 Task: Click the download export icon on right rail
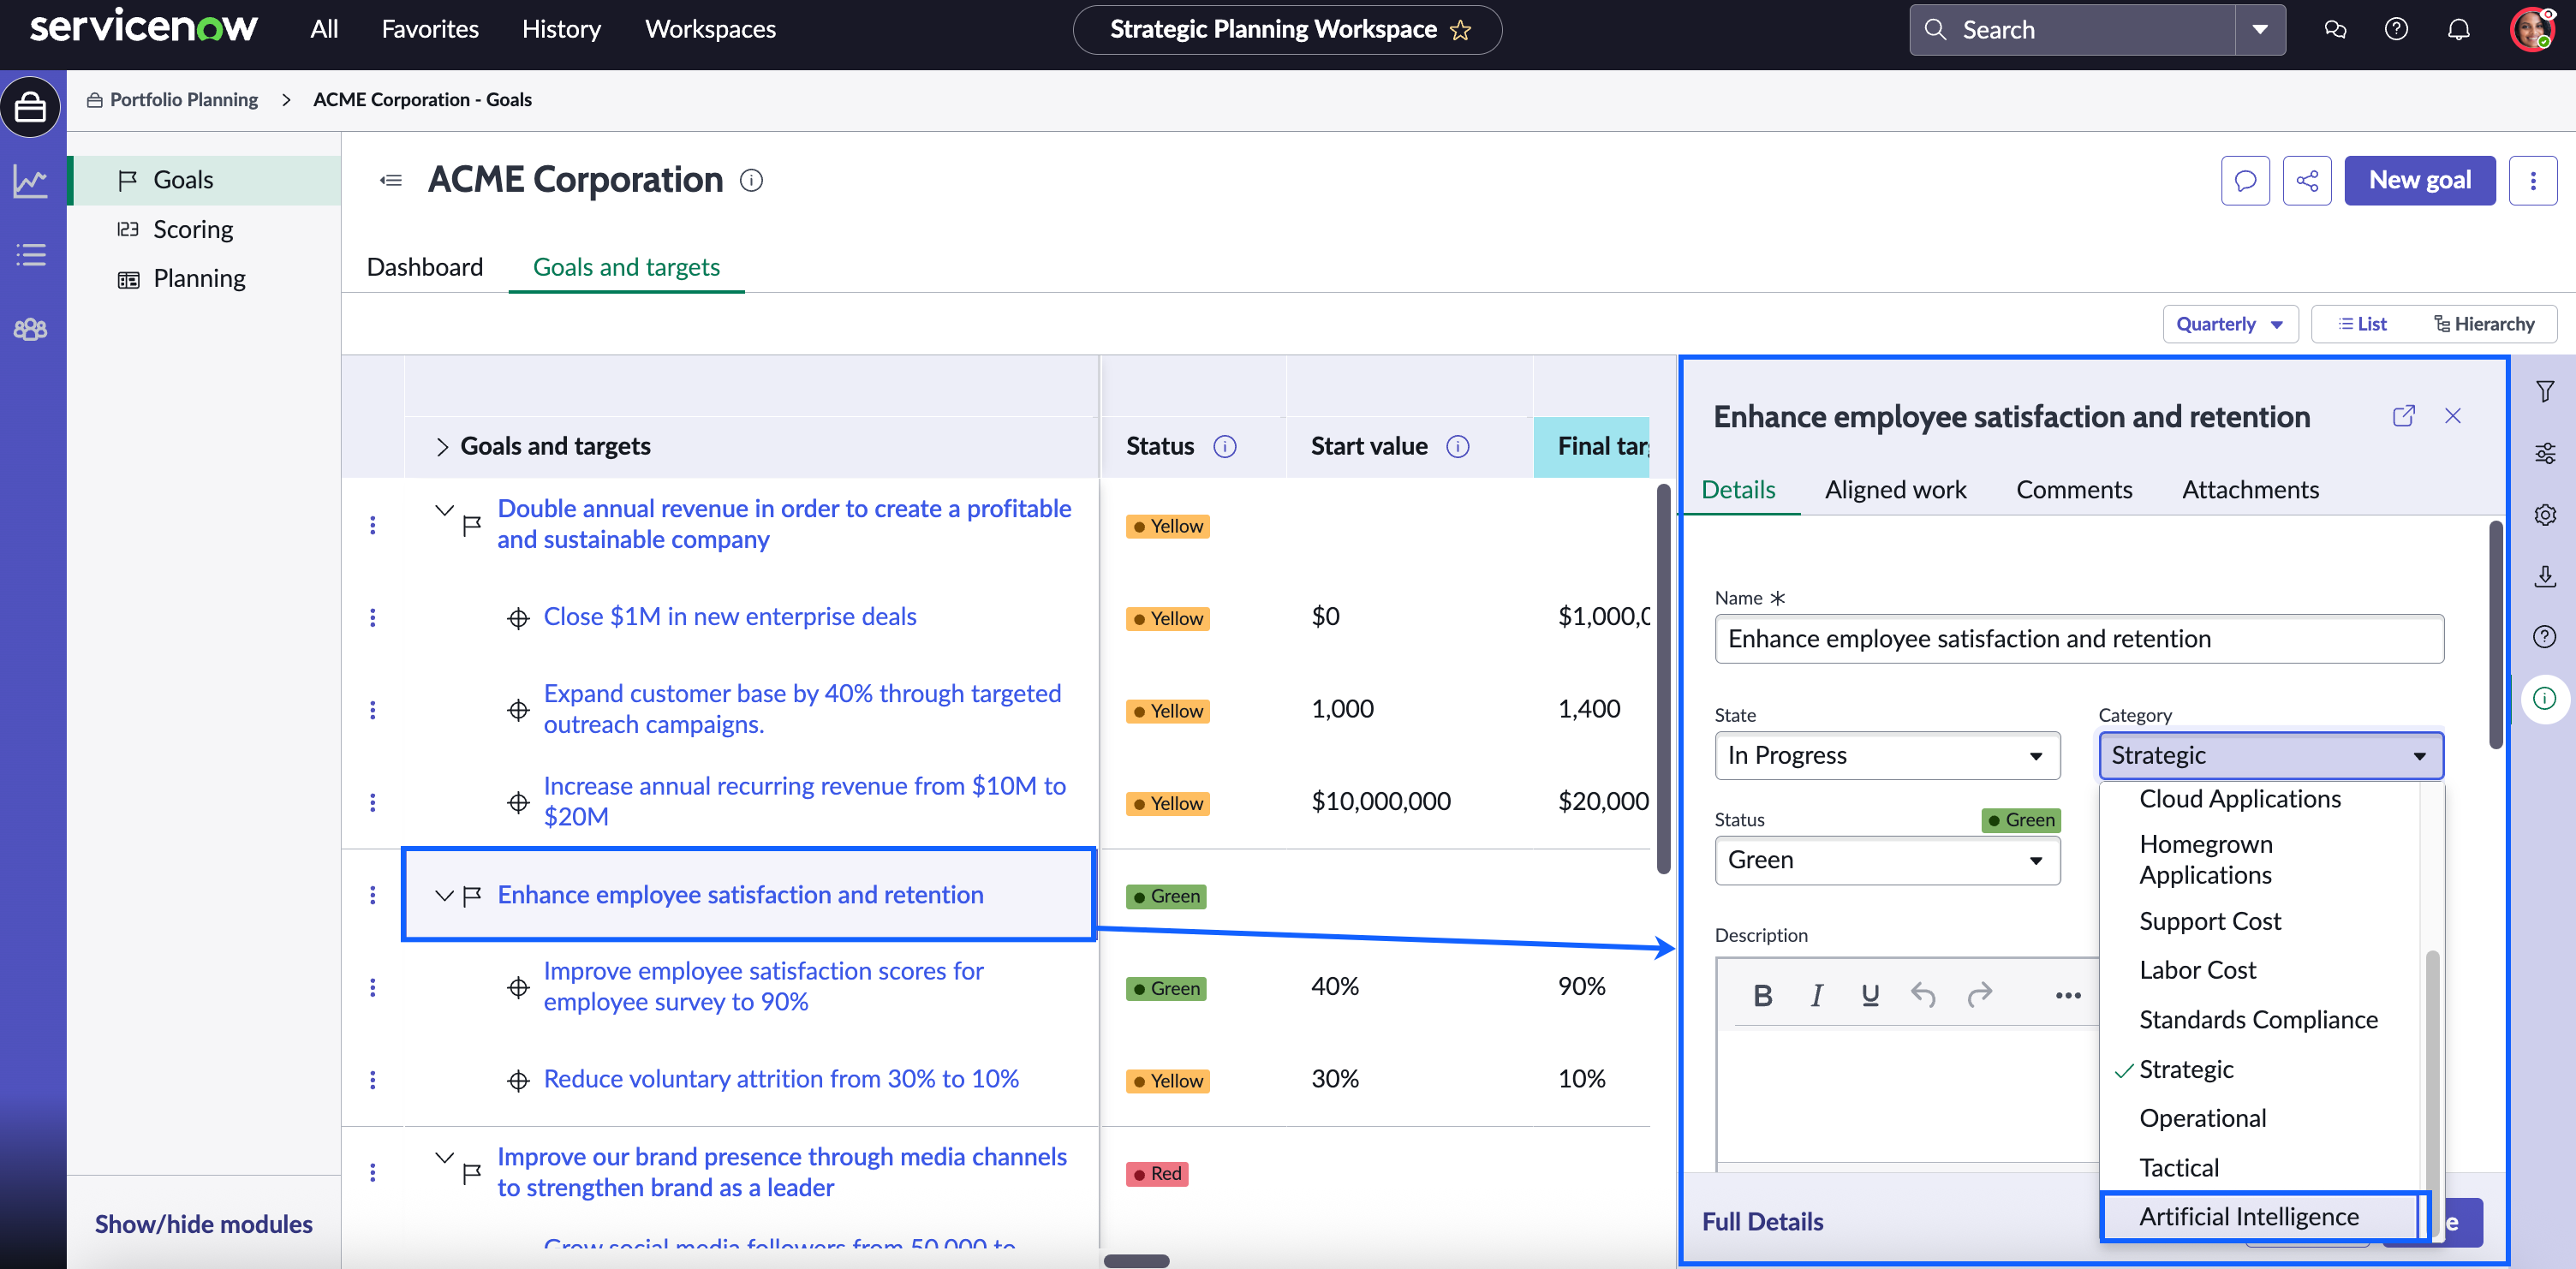point(2545,576)
